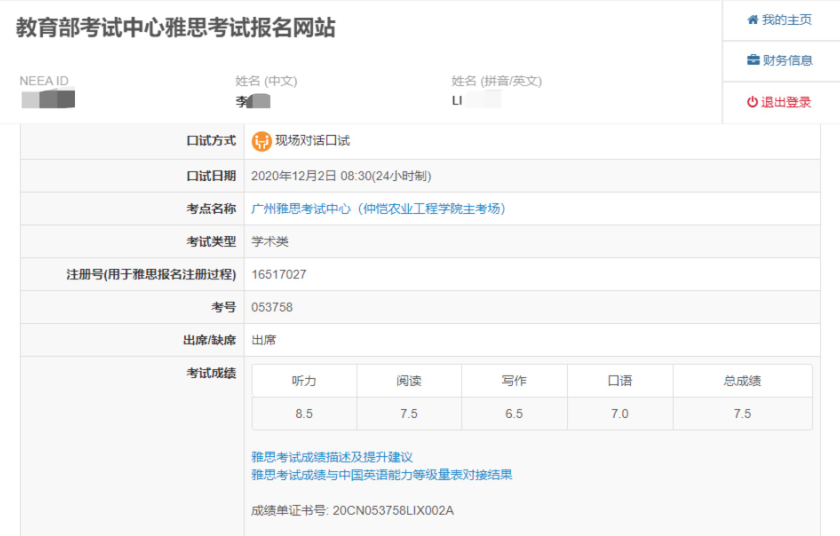Image resolution: width=840 pixels, height=536 pixels.
Task: Click the overall score under 总成绩
Action: coord(742,414)
